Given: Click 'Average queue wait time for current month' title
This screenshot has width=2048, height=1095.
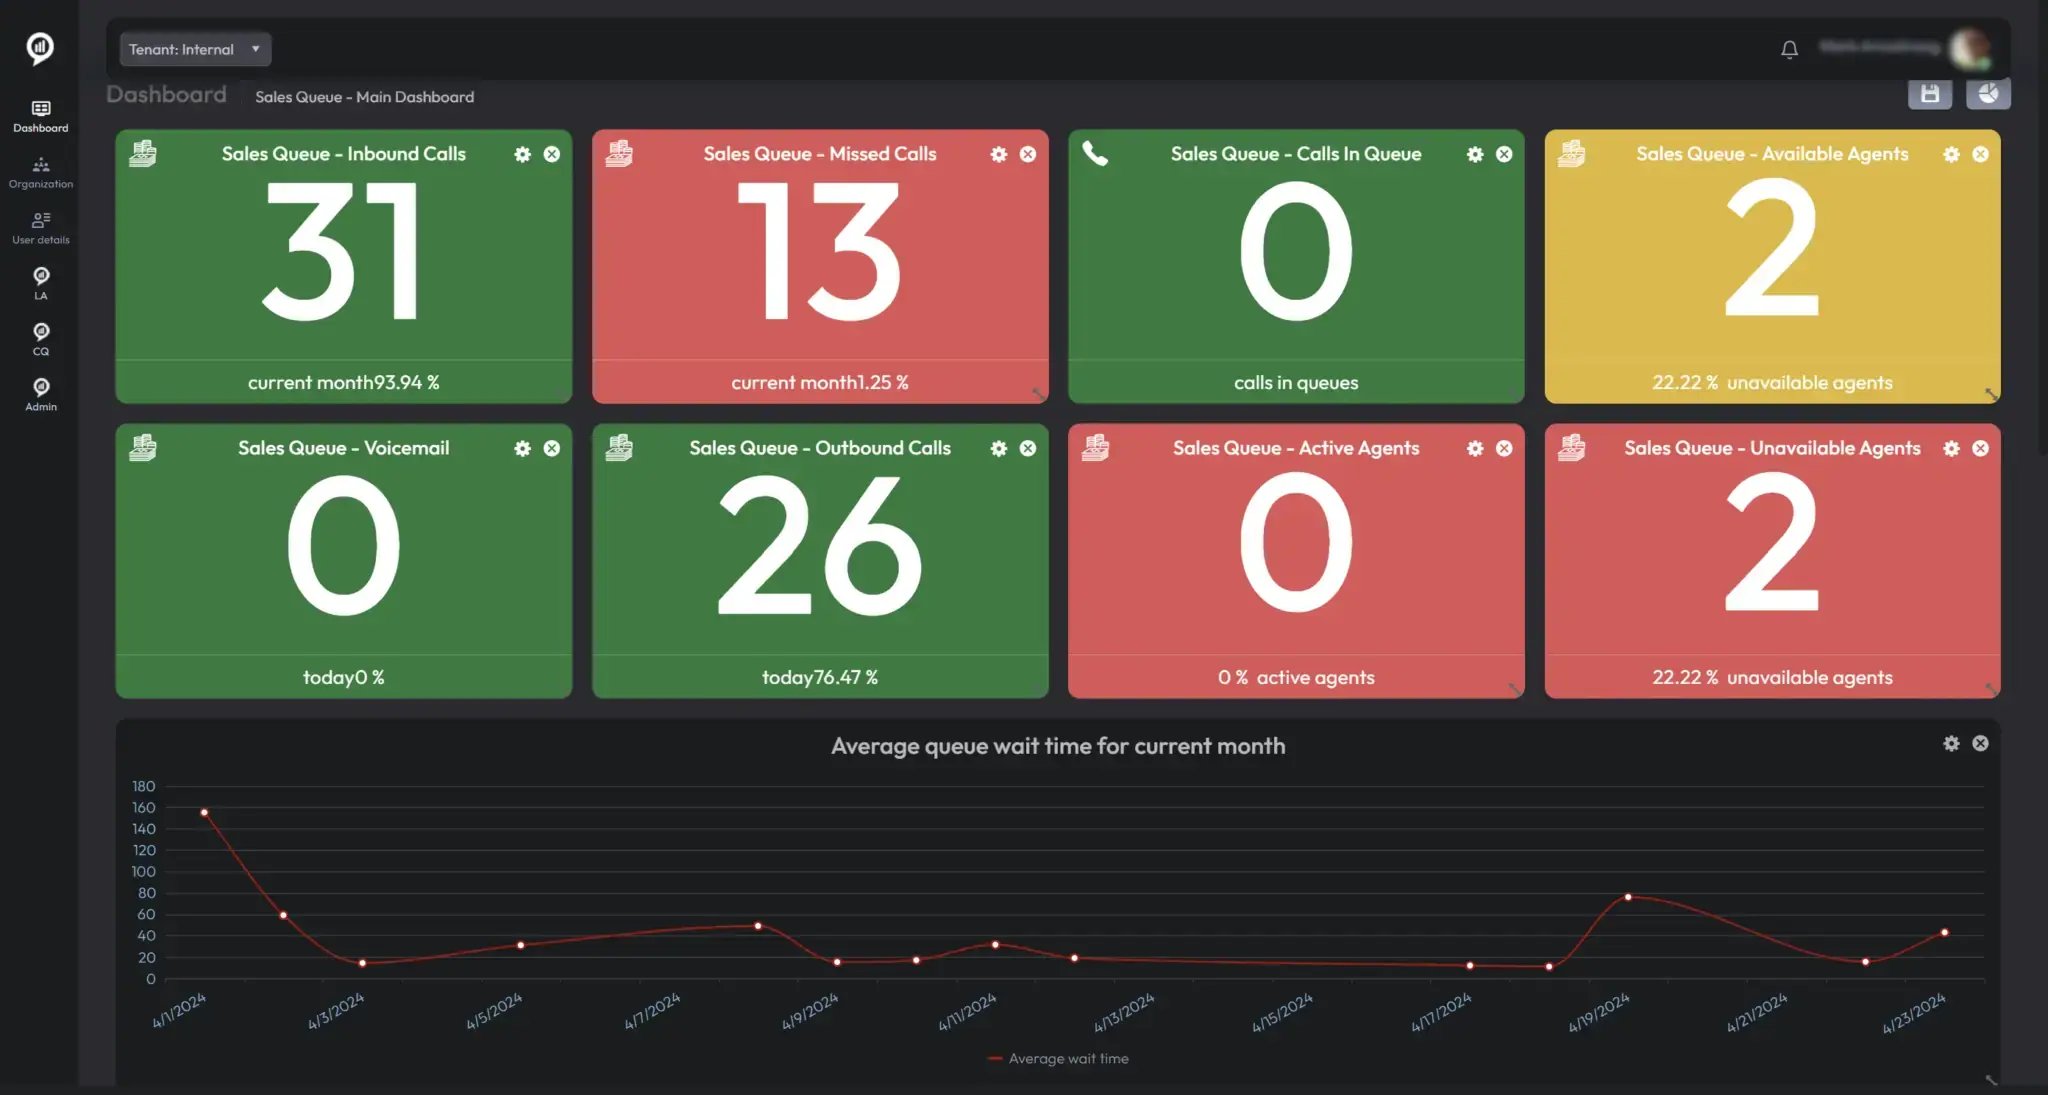Looking at the screenshot, I should pos(1058,746).
